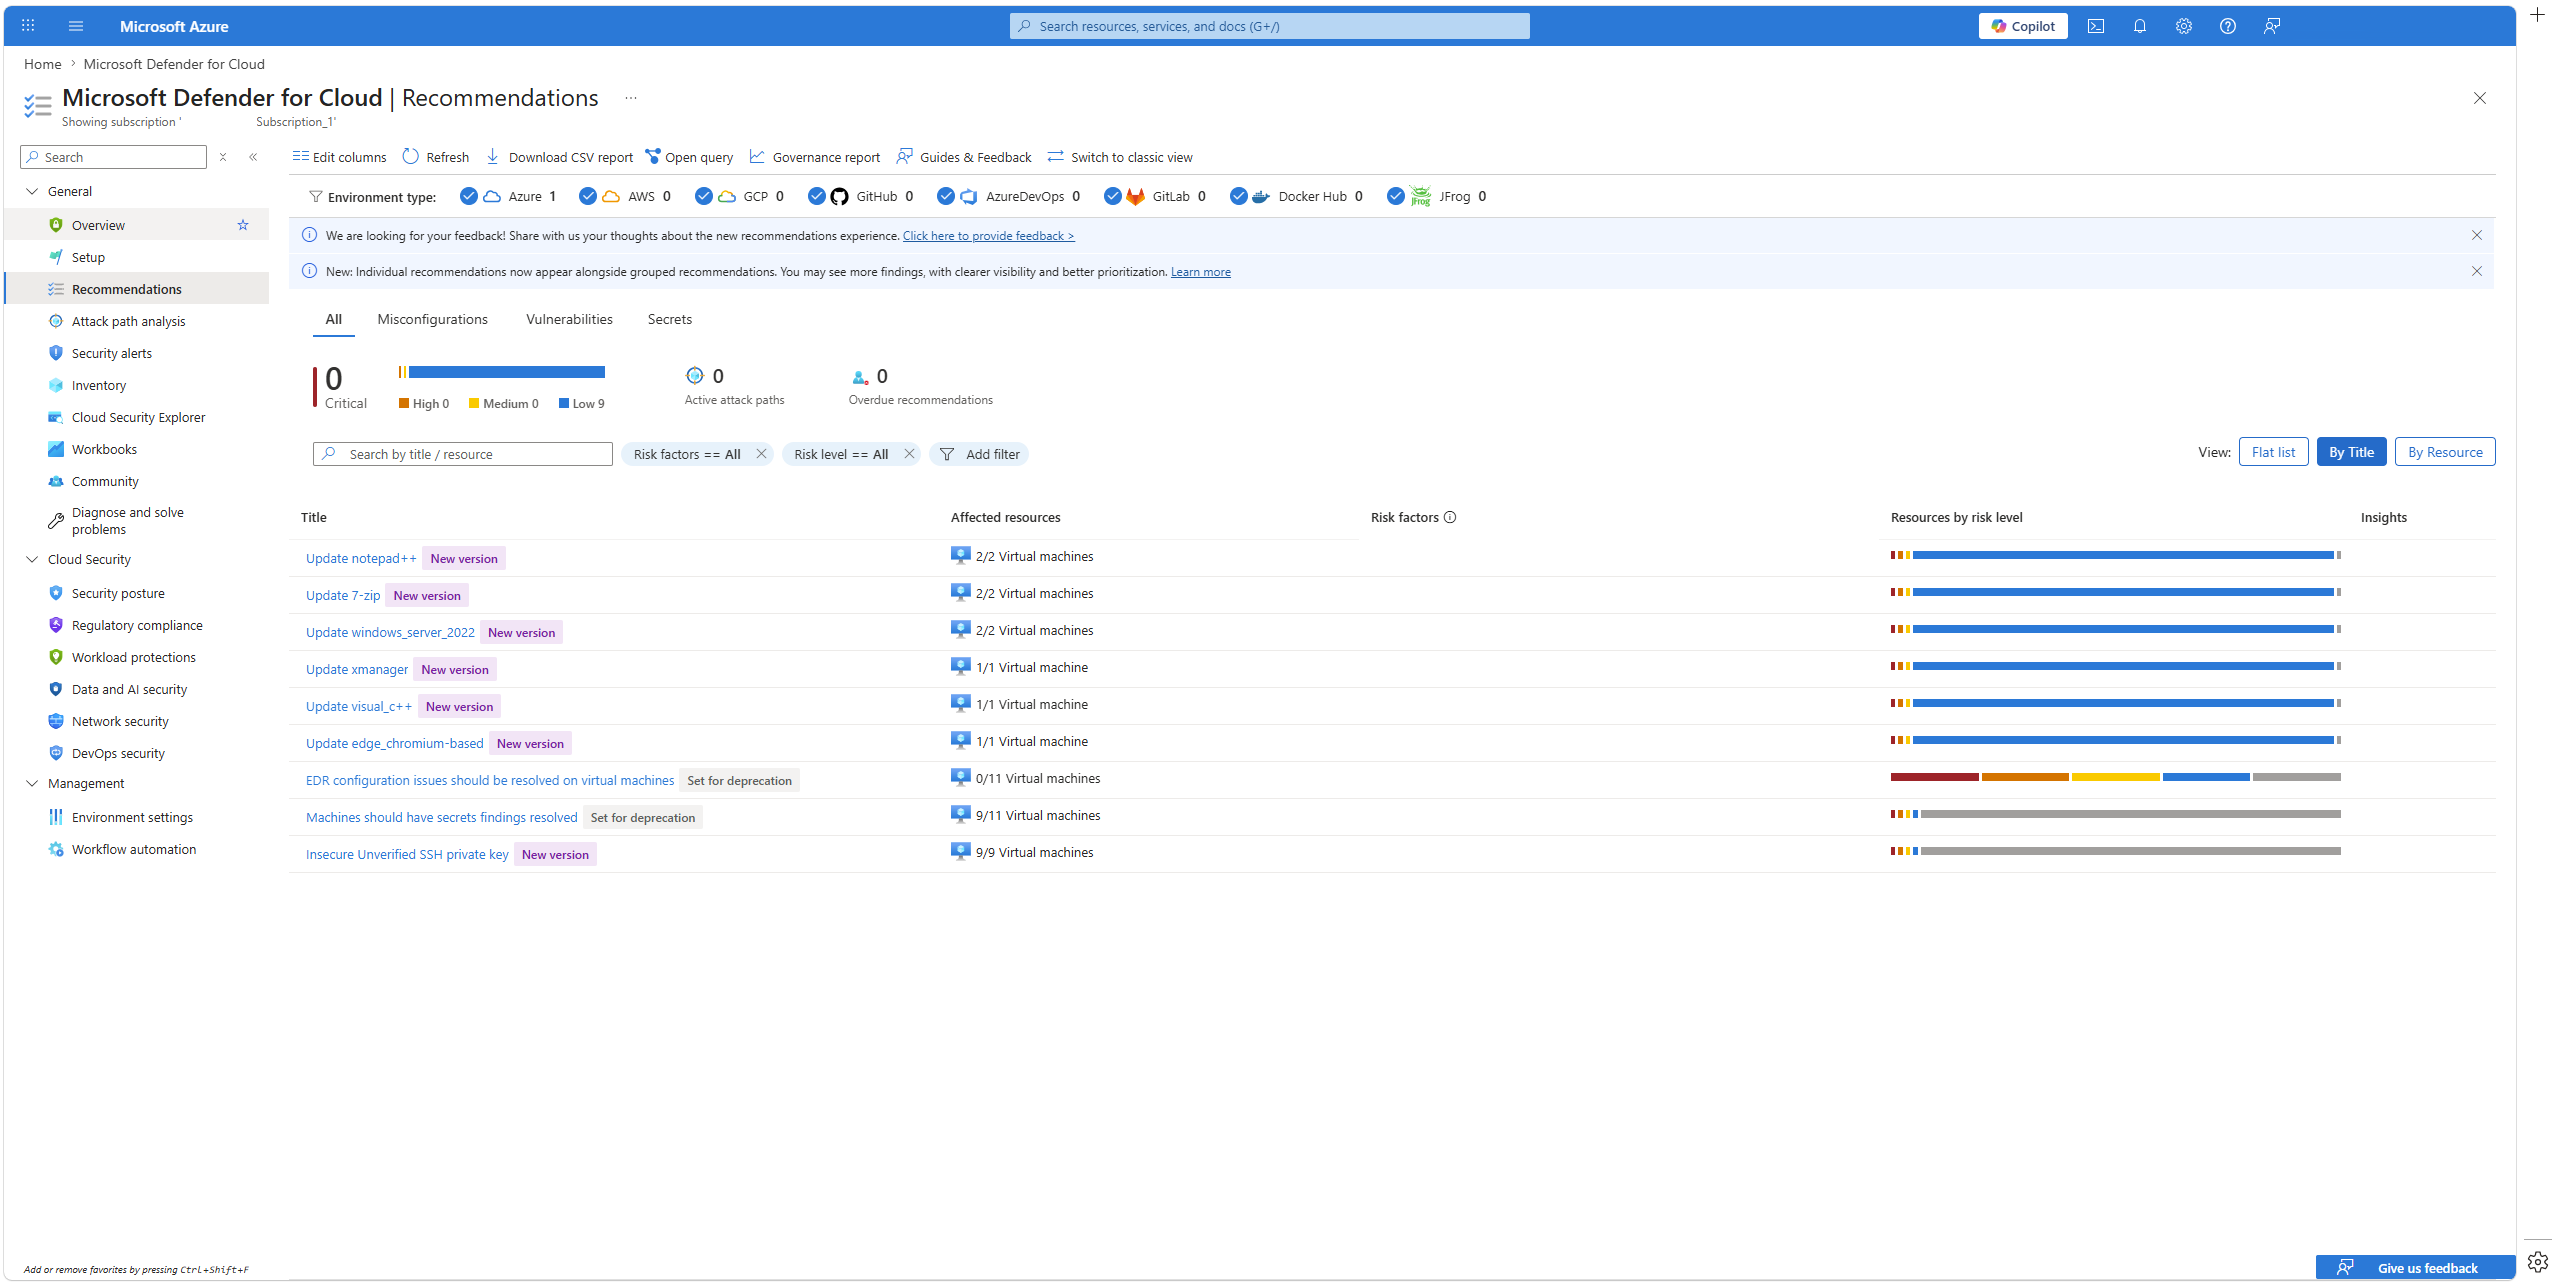Image resolution: width=2559 pixels, height=1283 pixels.
Task: Click Add filter
Action: coord(980,454)
